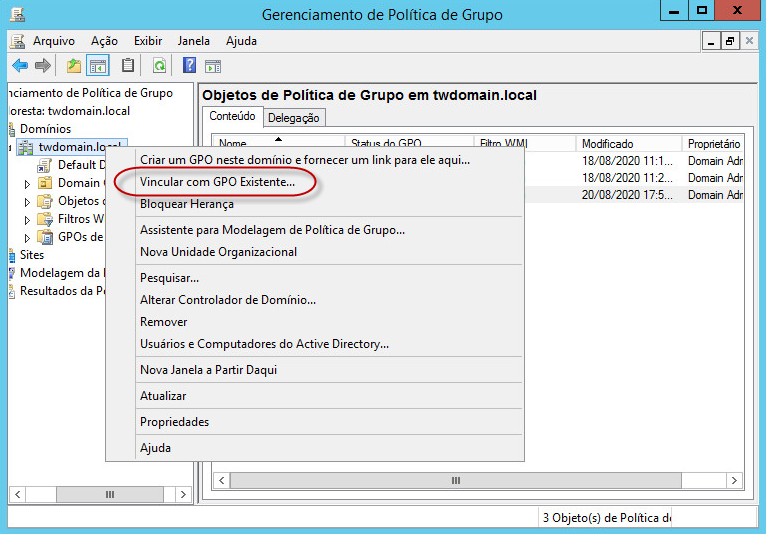766x534 pixels.
Task: Click right arrow of tree pane scrollbar
Action: pyautogui.click(x=183, y=494)
